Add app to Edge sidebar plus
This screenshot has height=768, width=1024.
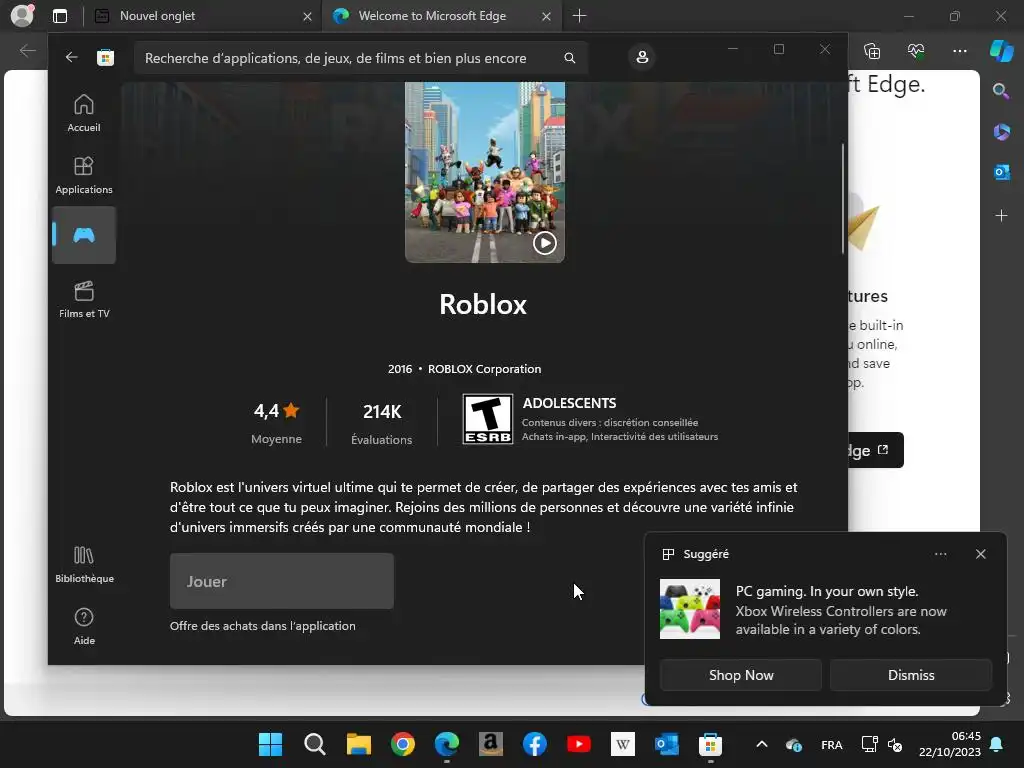tap(1001, 216)
